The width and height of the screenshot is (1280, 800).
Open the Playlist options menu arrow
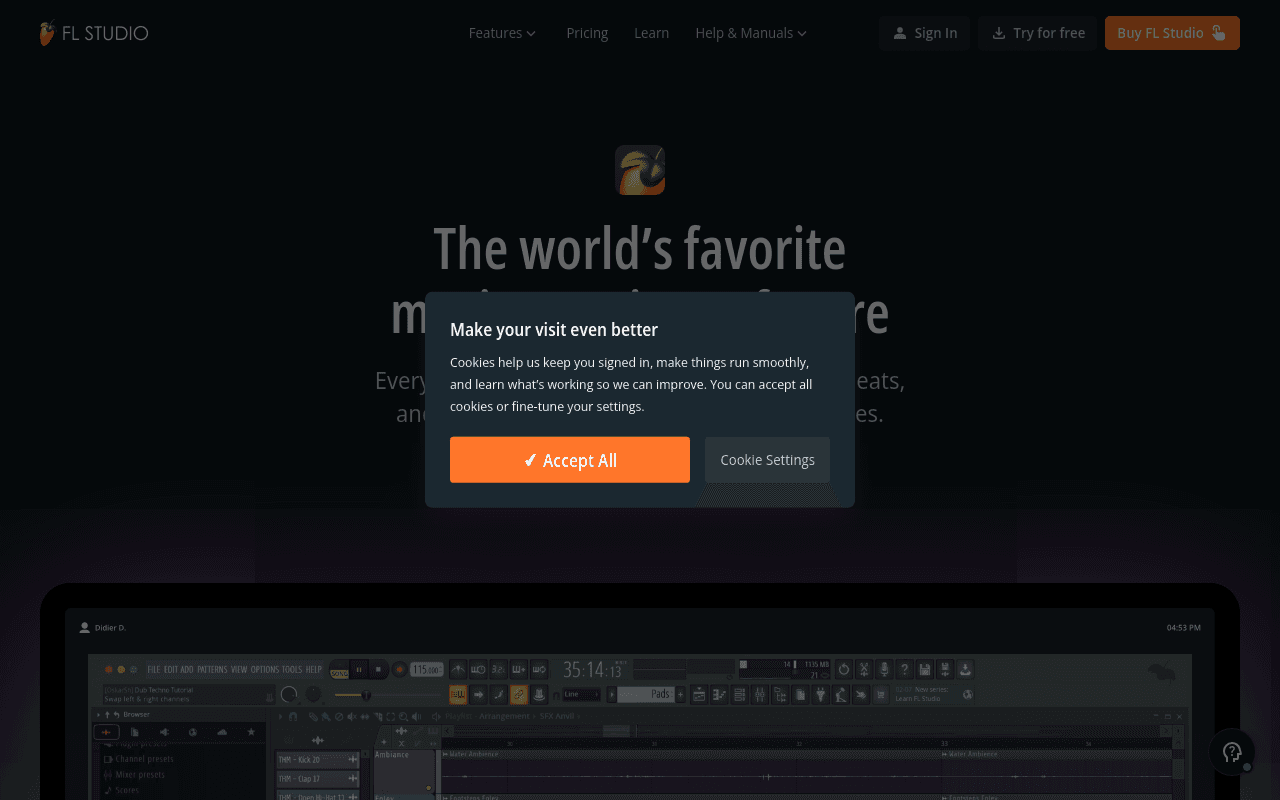pyautogui.click(x=280, y=716)
